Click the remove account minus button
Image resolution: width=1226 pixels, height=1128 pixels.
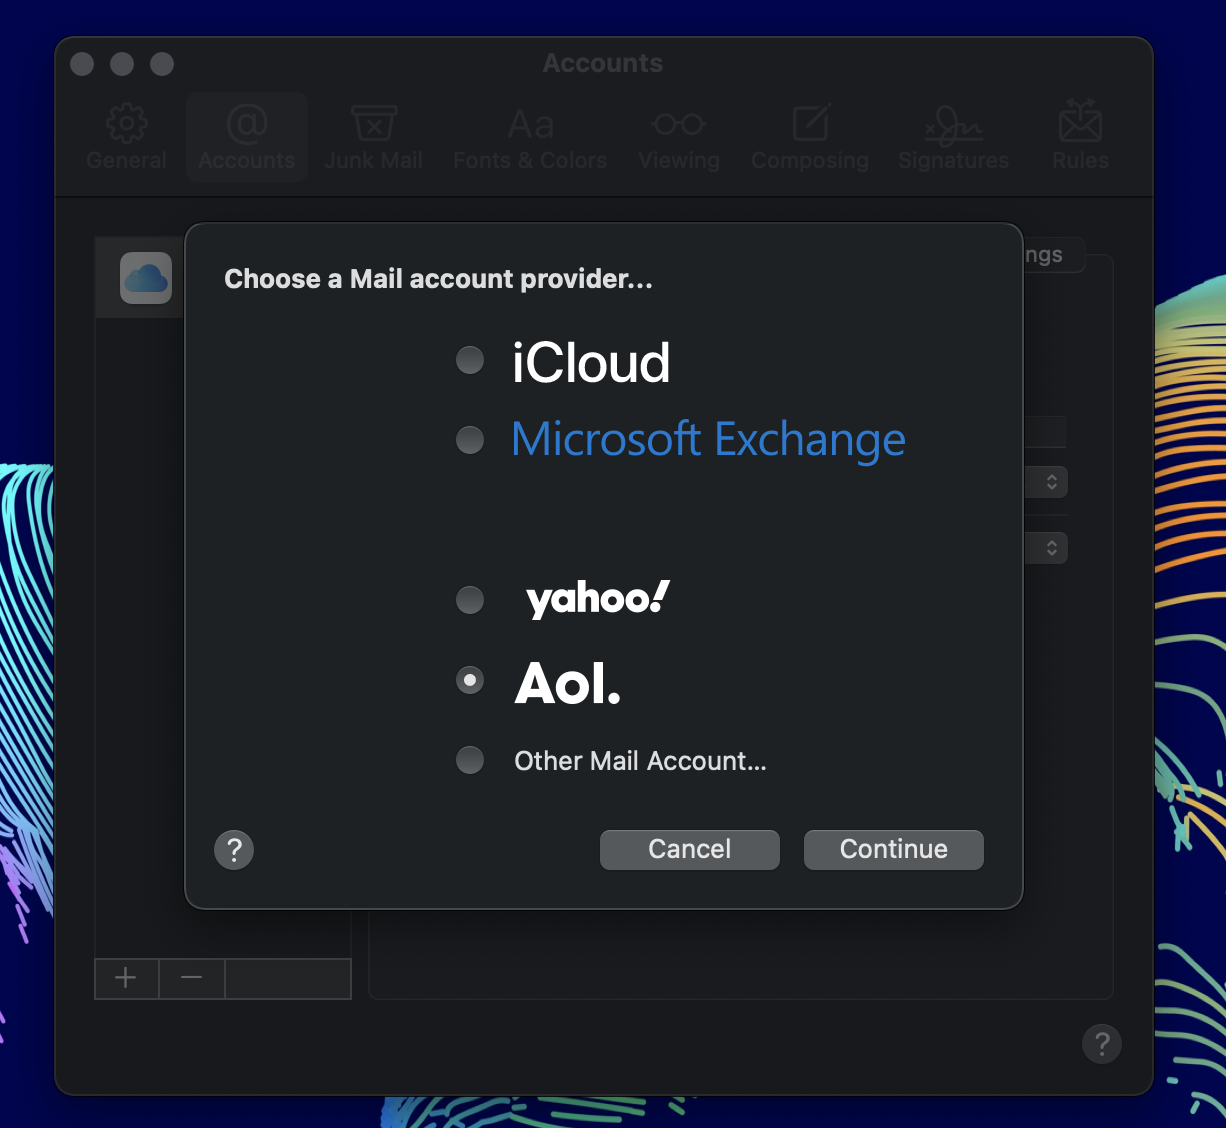click(192, 978)
